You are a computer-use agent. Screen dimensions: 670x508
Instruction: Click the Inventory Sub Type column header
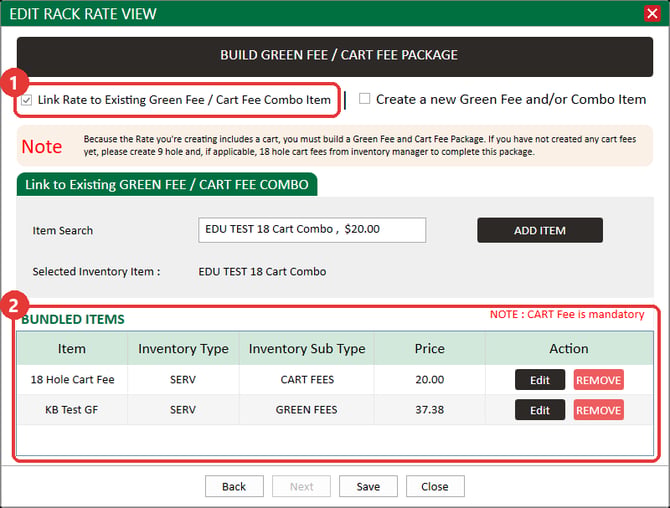pos(307,349)
